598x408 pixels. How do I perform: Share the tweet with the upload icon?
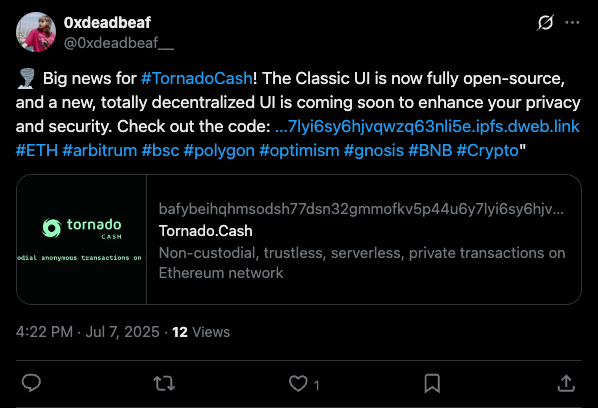(566, 384)
